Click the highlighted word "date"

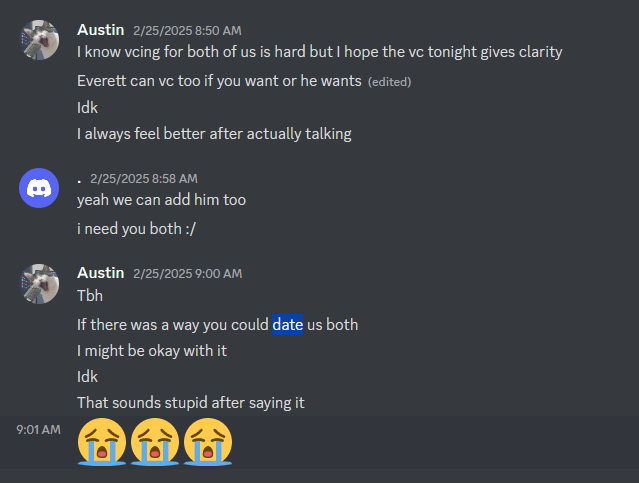point(288,325)
